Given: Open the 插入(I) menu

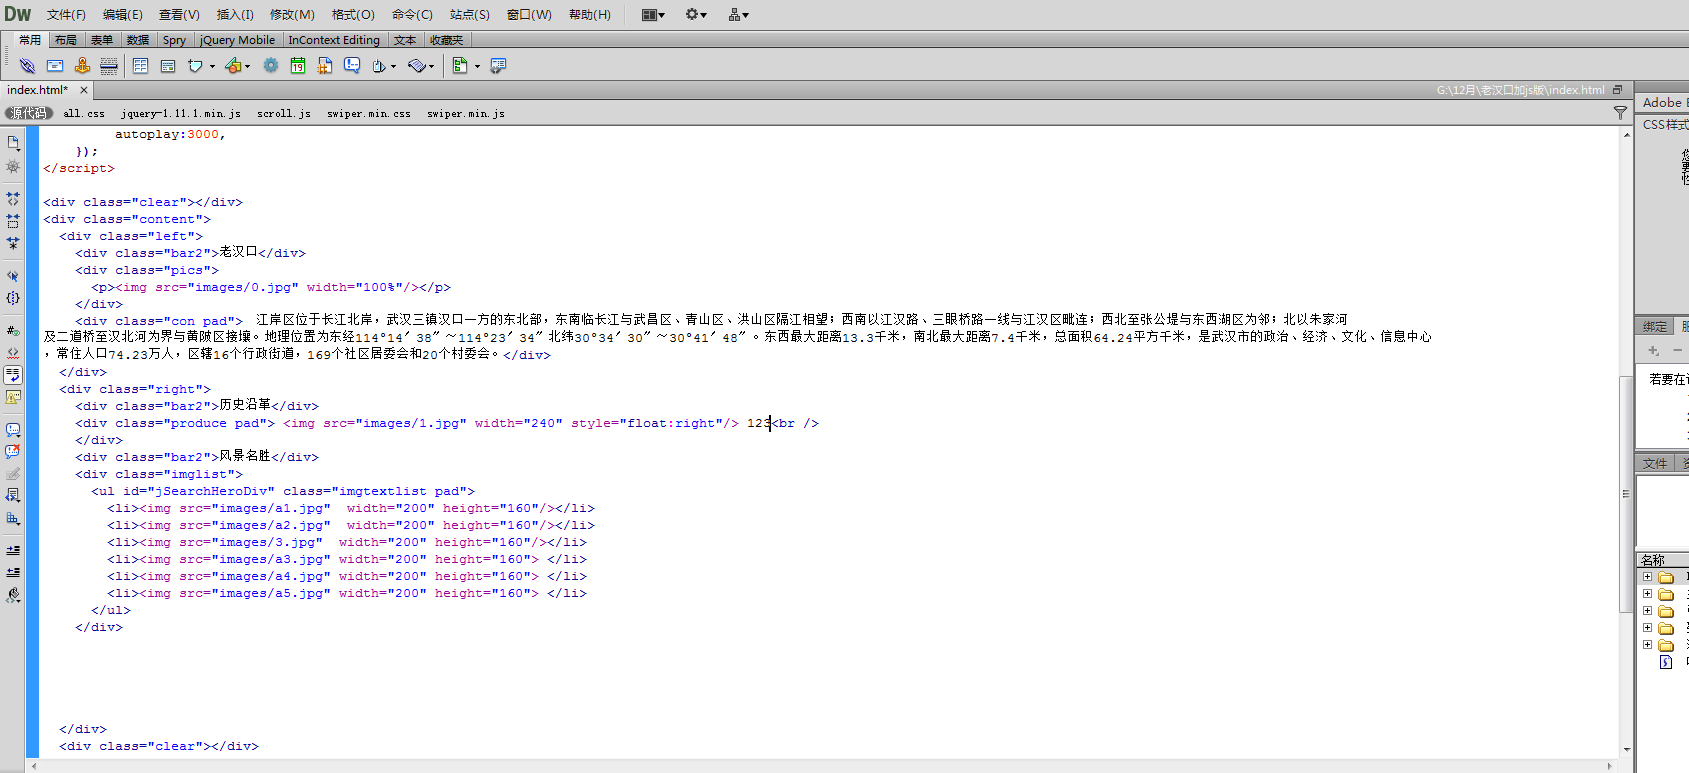Looking at the screenshot, I should [235, 14].
